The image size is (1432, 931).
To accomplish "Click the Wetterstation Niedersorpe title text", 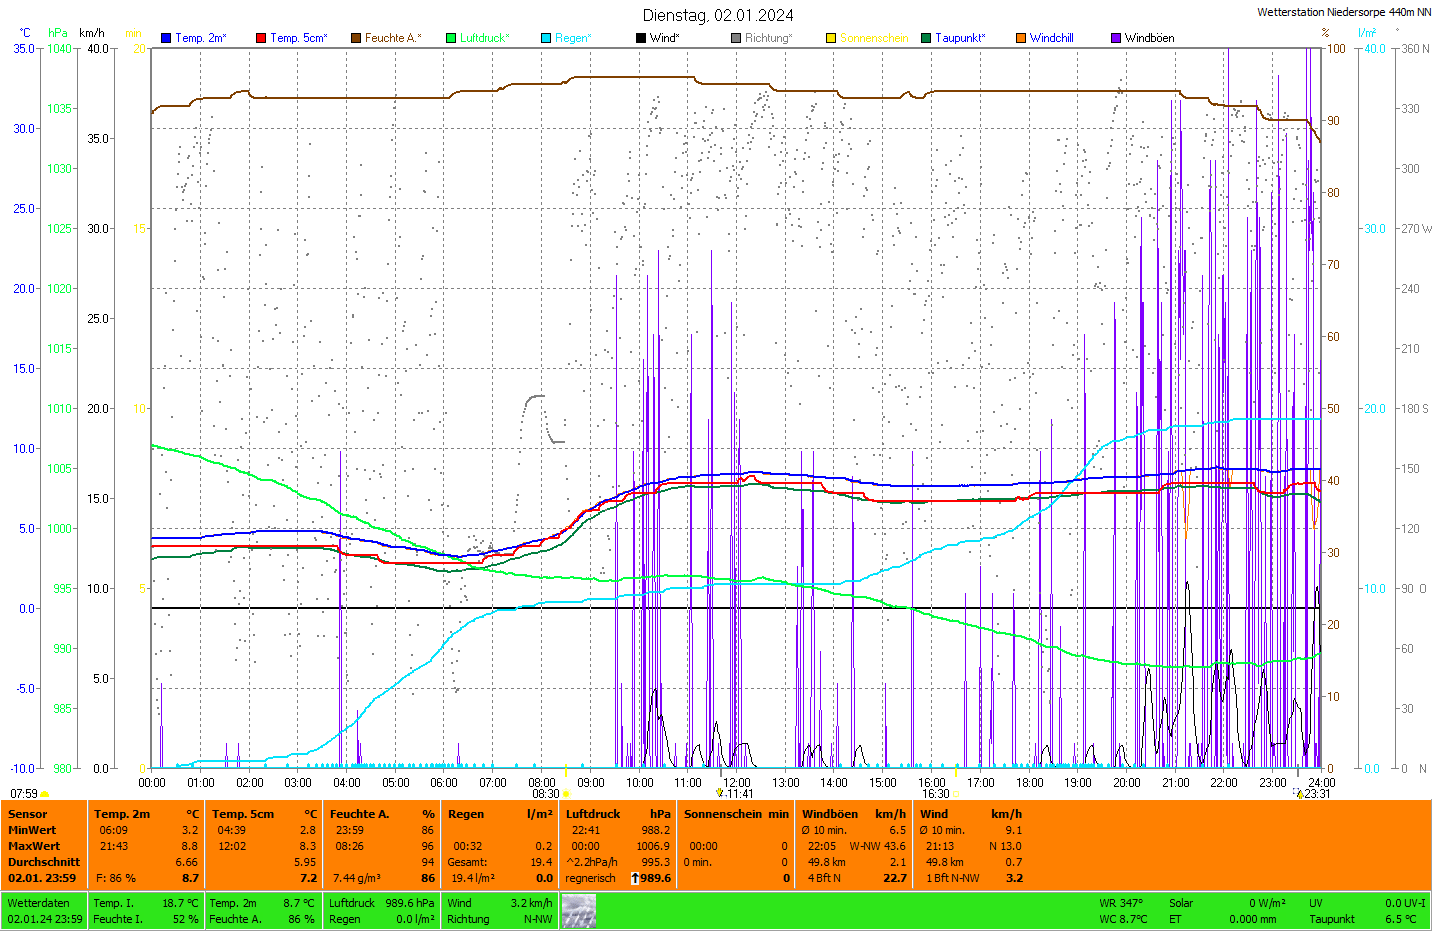I will (1343, 12).
